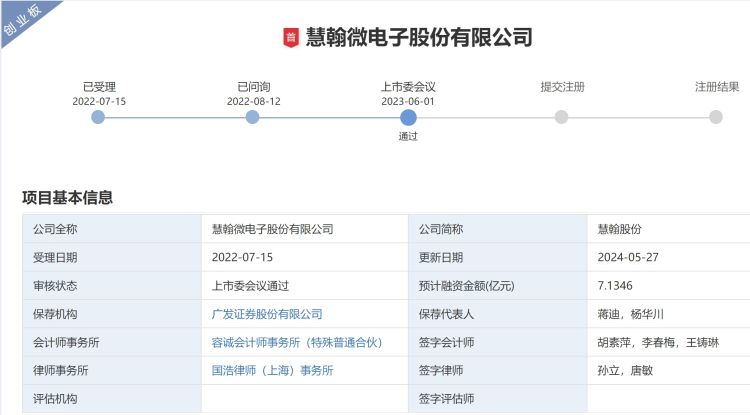Click the value 慧翰股份

coord(619,229)
